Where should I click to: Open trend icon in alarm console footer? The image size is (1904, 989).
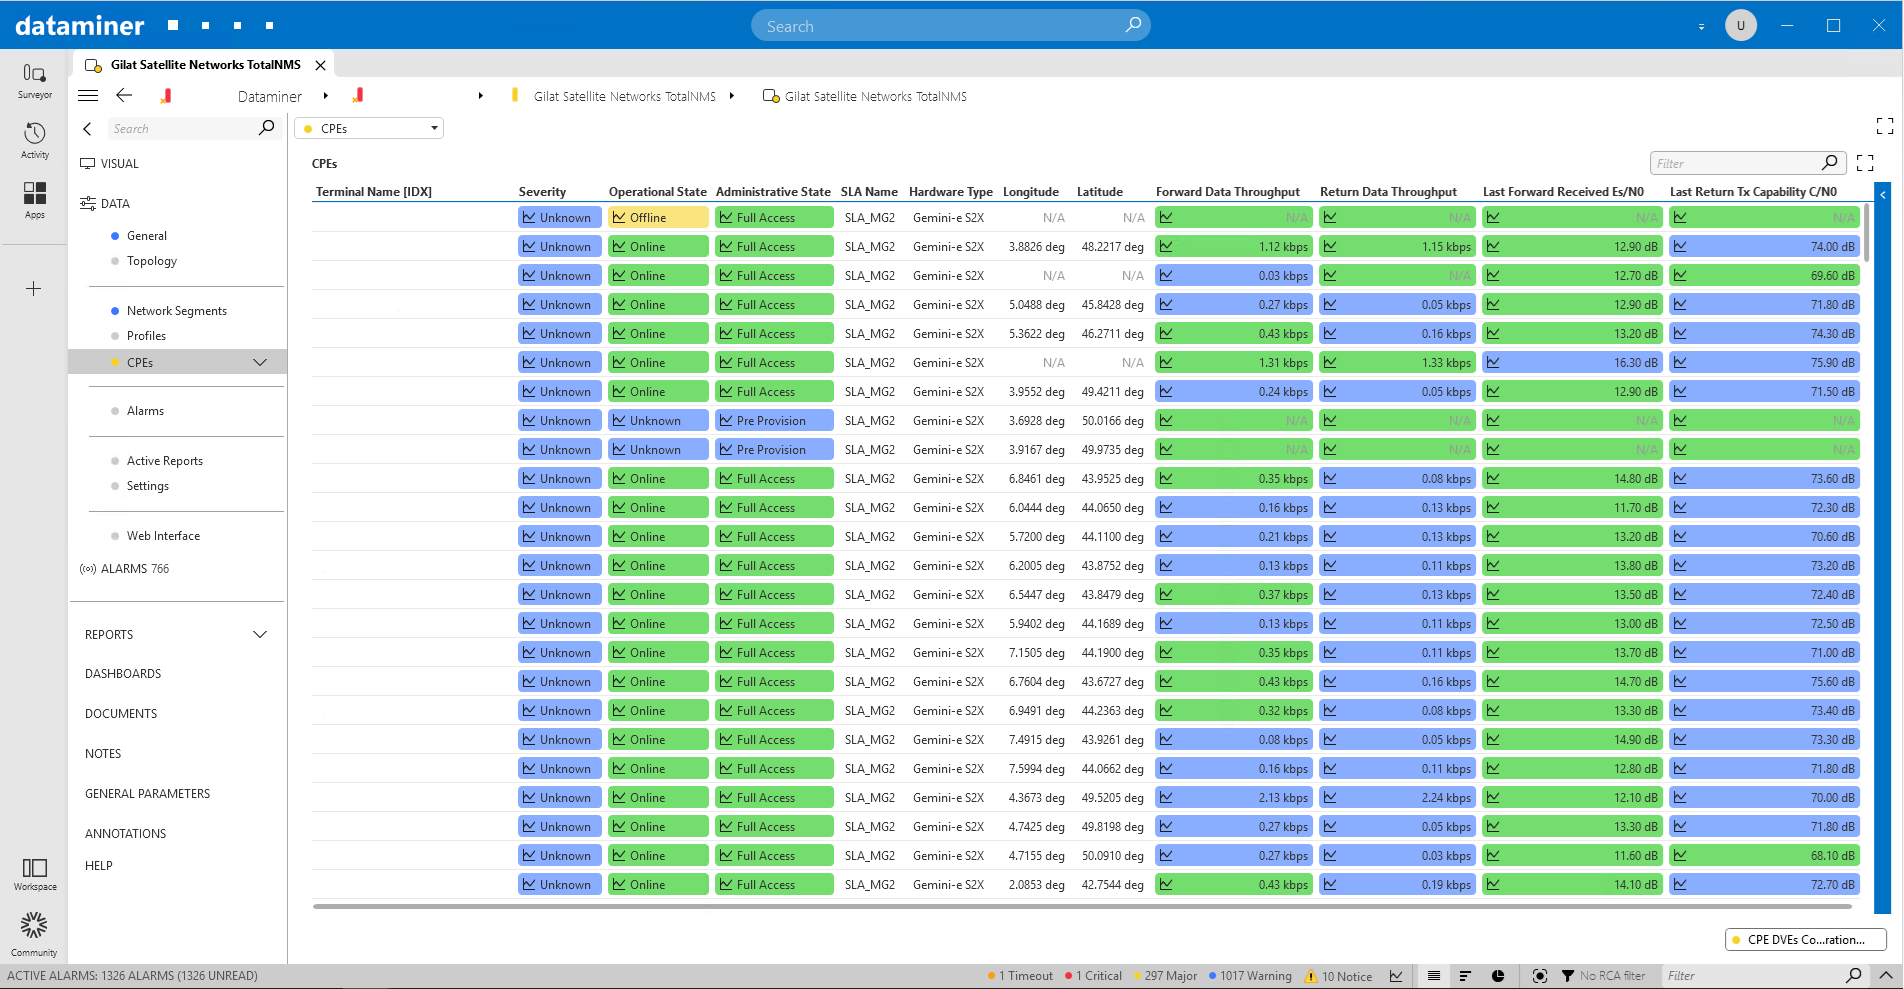pyautogui.click(x=1396, y=976)
